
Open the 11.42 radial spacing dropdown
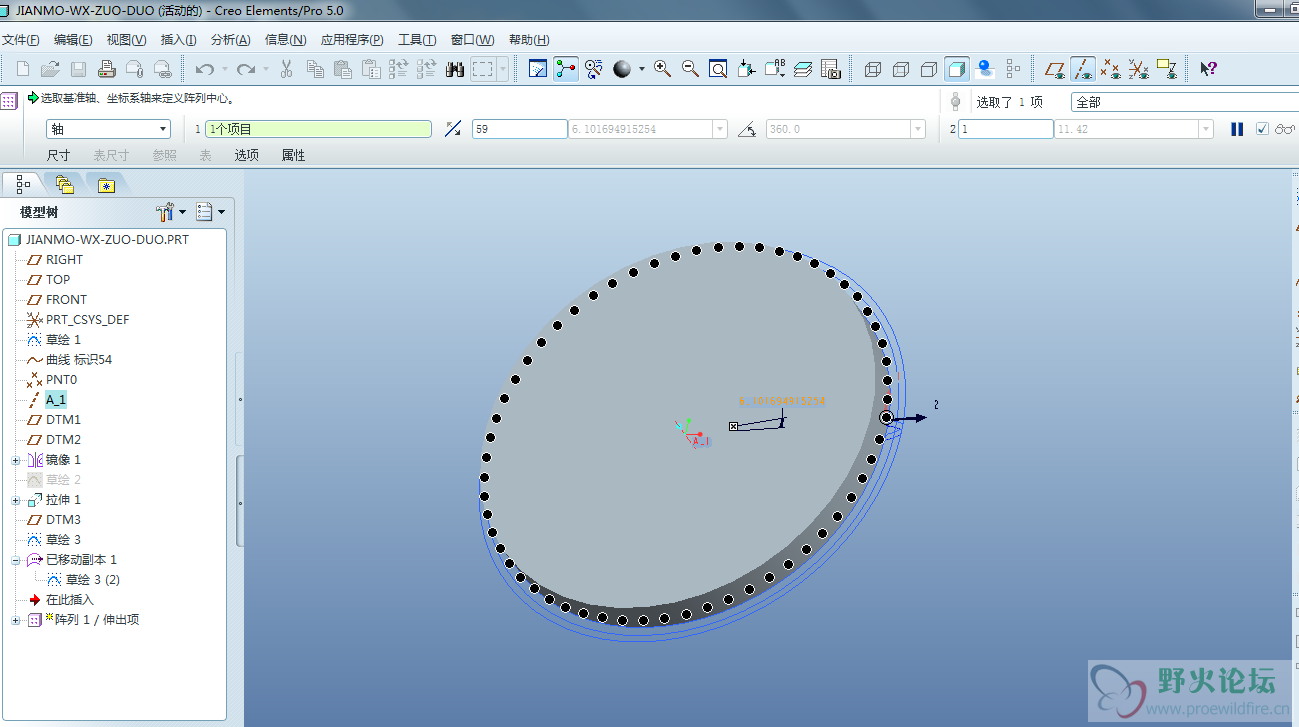coord(1206,129)
